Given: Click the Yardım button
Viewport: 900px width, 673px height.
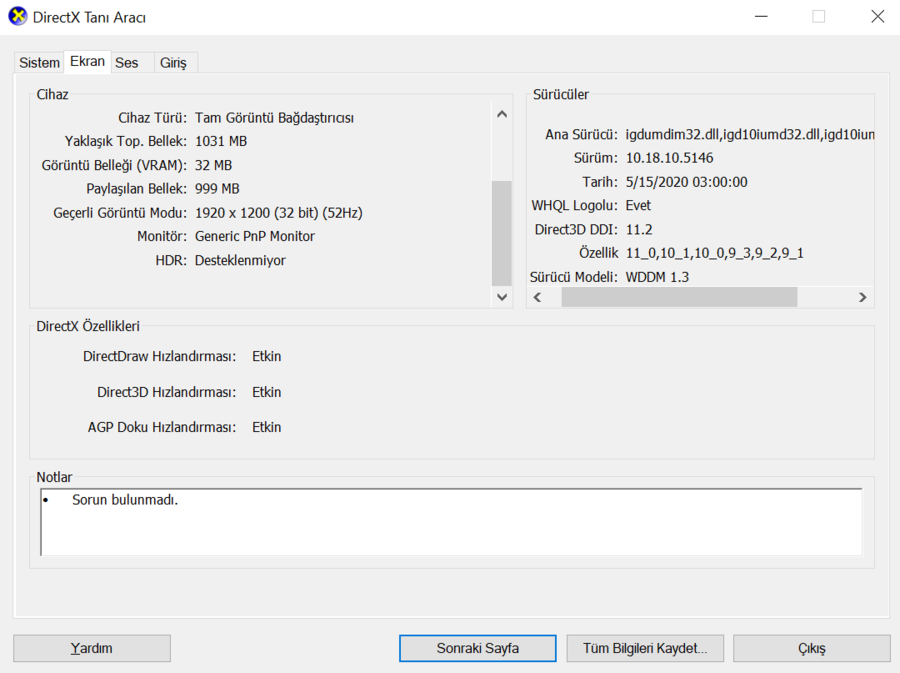Looking at the screenshot, I should click(x=92, y=648).
